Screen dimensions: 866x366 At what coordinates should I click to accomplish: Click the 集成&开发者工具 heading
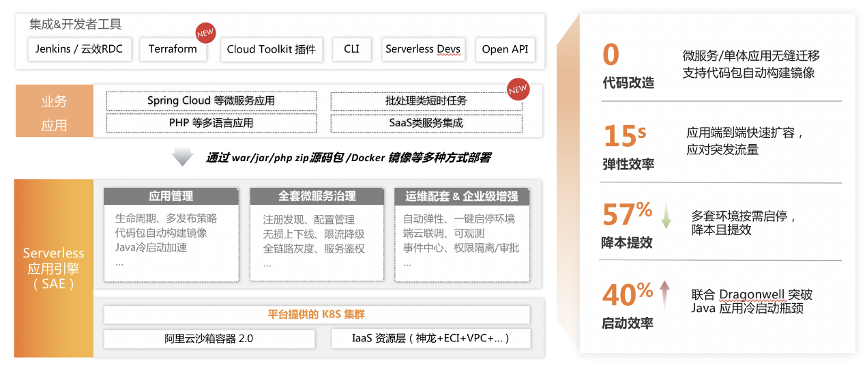click(76, 24)
